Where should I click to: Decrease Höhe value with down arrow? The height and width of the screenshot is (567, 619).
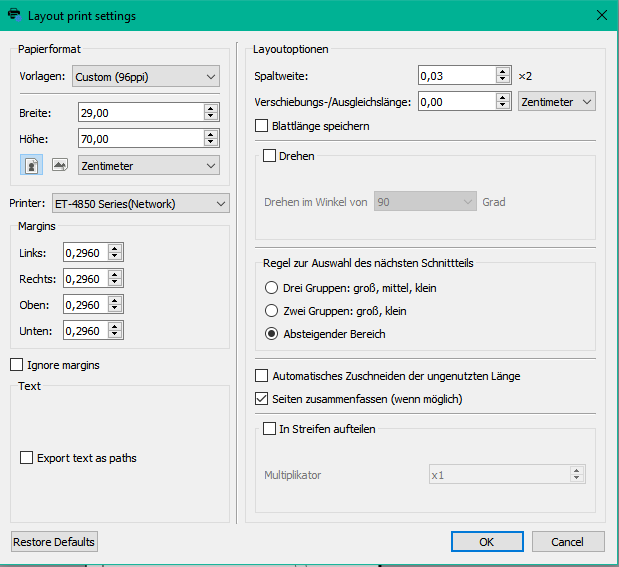(x=211, y=142)
